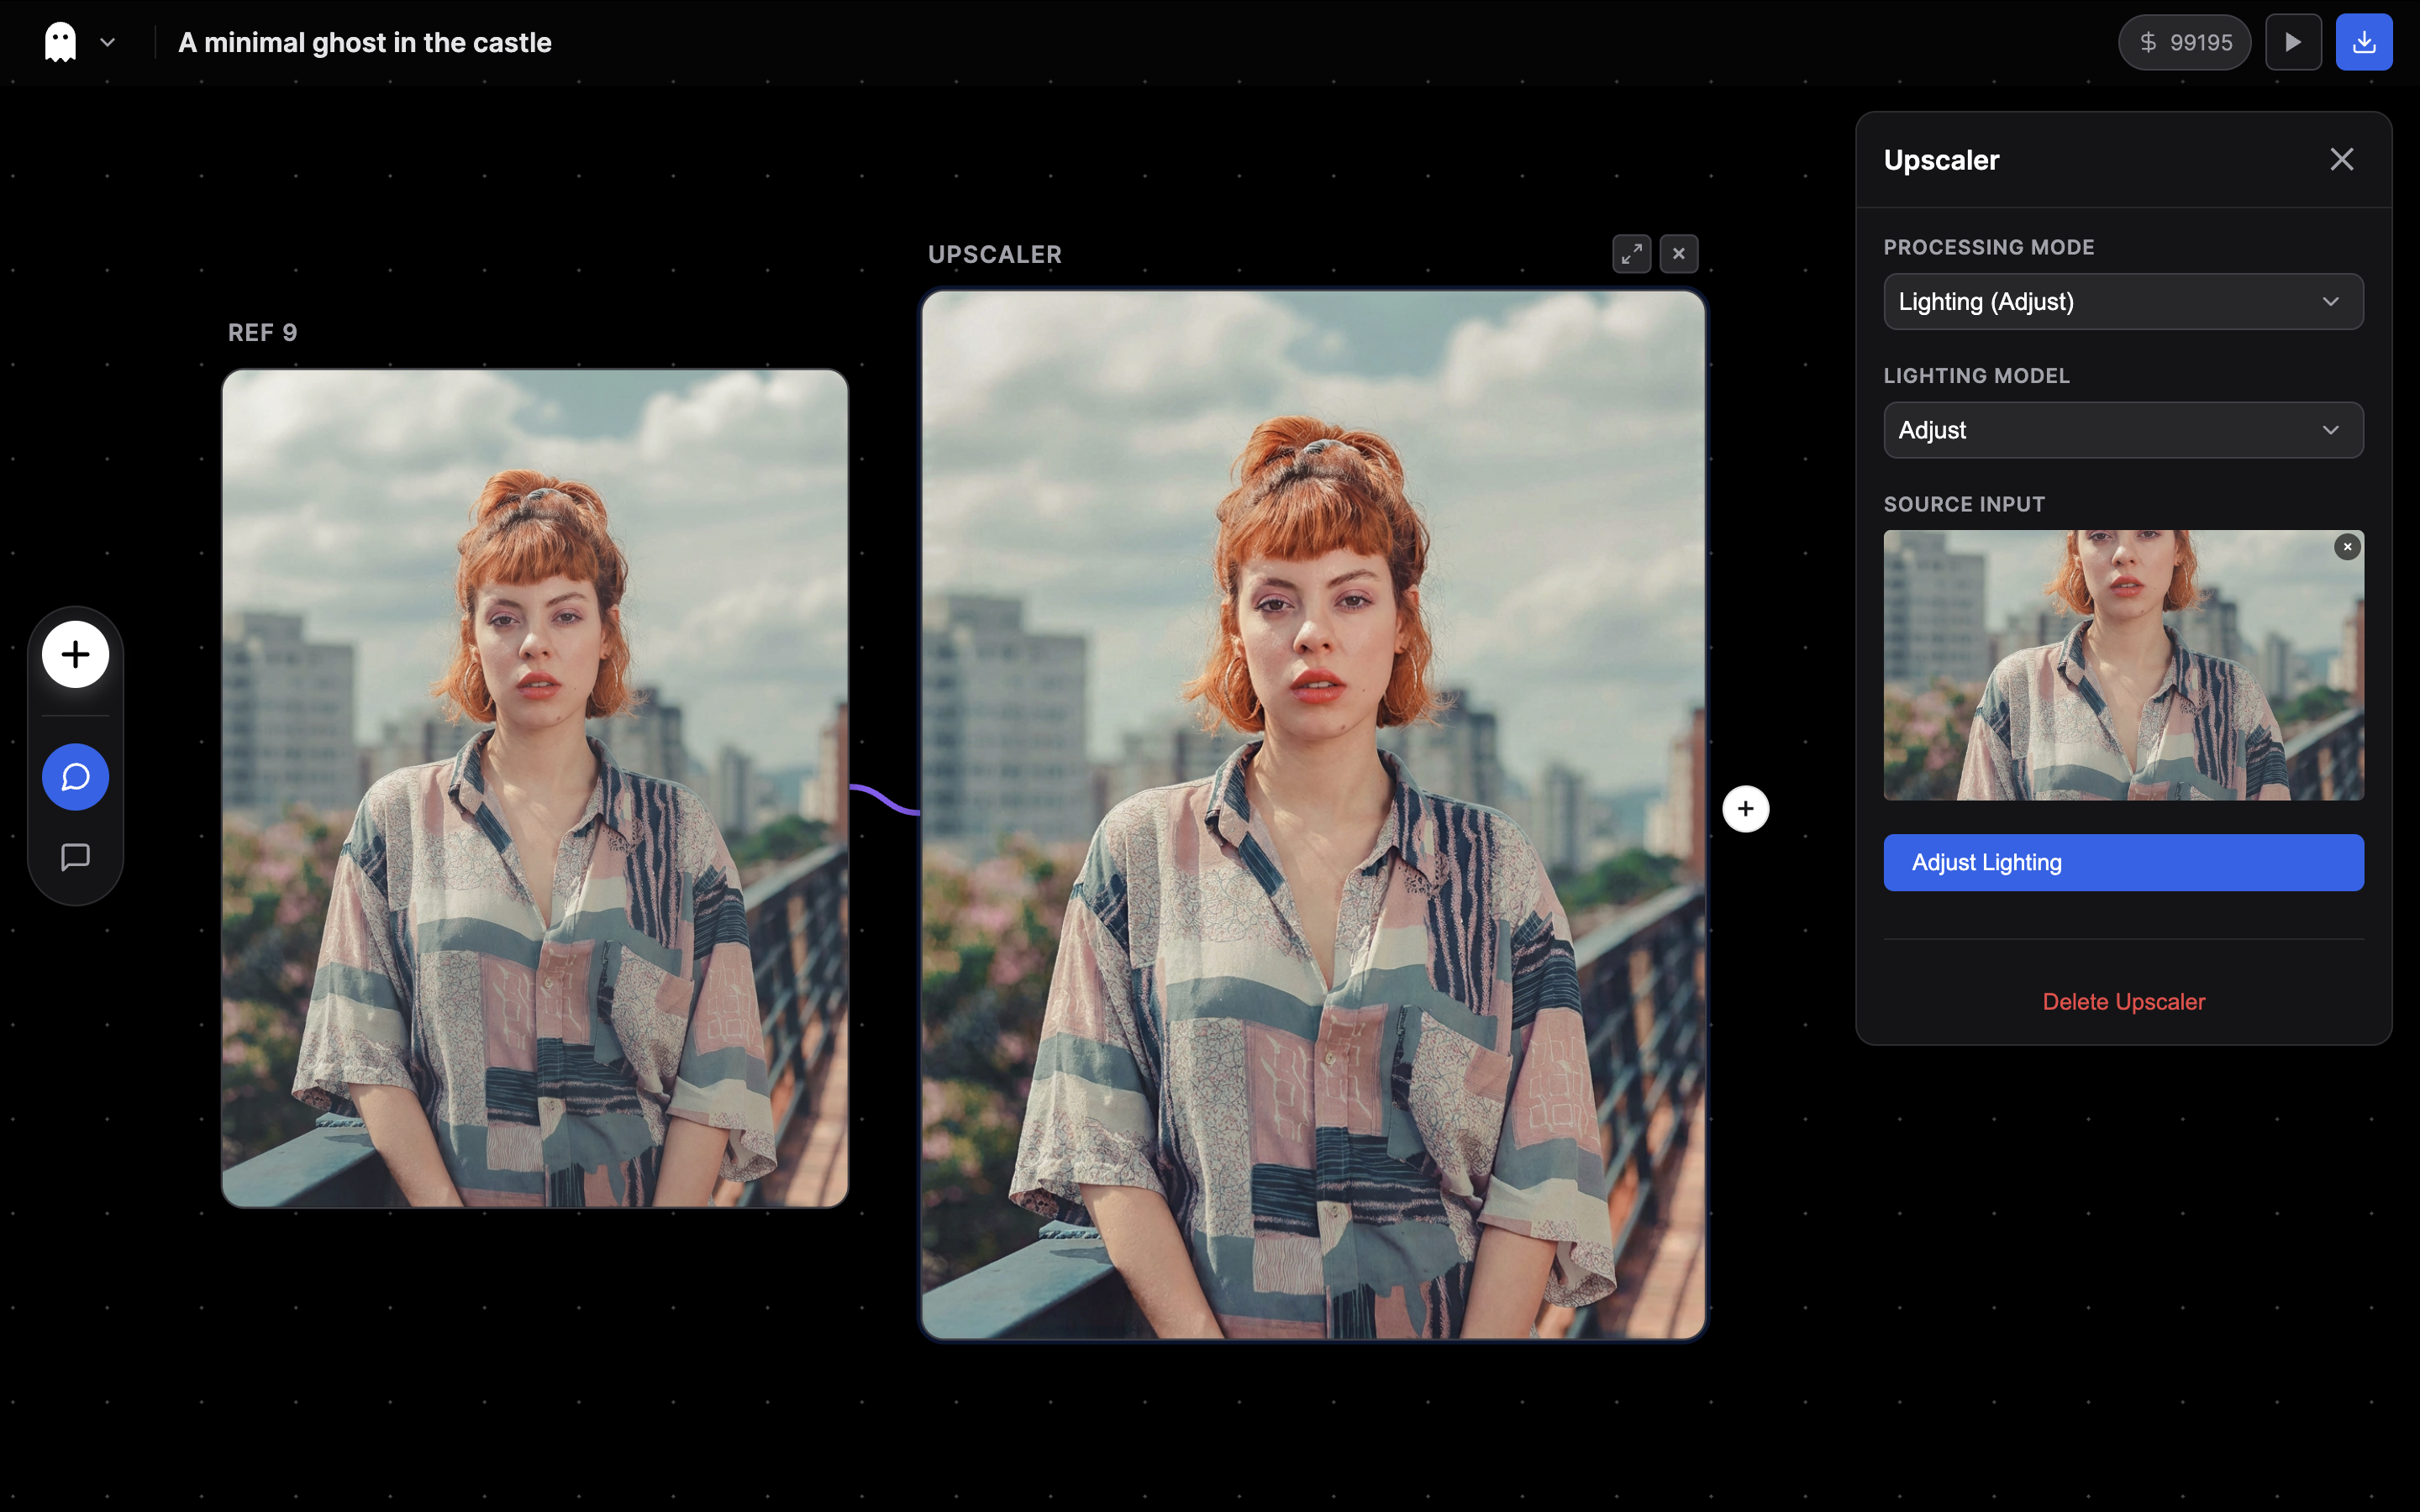Click the plus button in the left sidebar
2420x1512 pixels.
(75, 654)
